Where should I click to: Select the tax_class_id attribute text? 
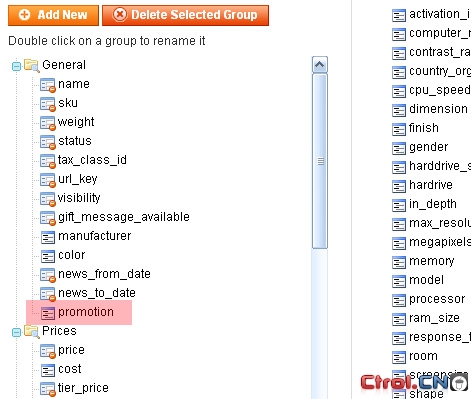[x=92, y=160]
